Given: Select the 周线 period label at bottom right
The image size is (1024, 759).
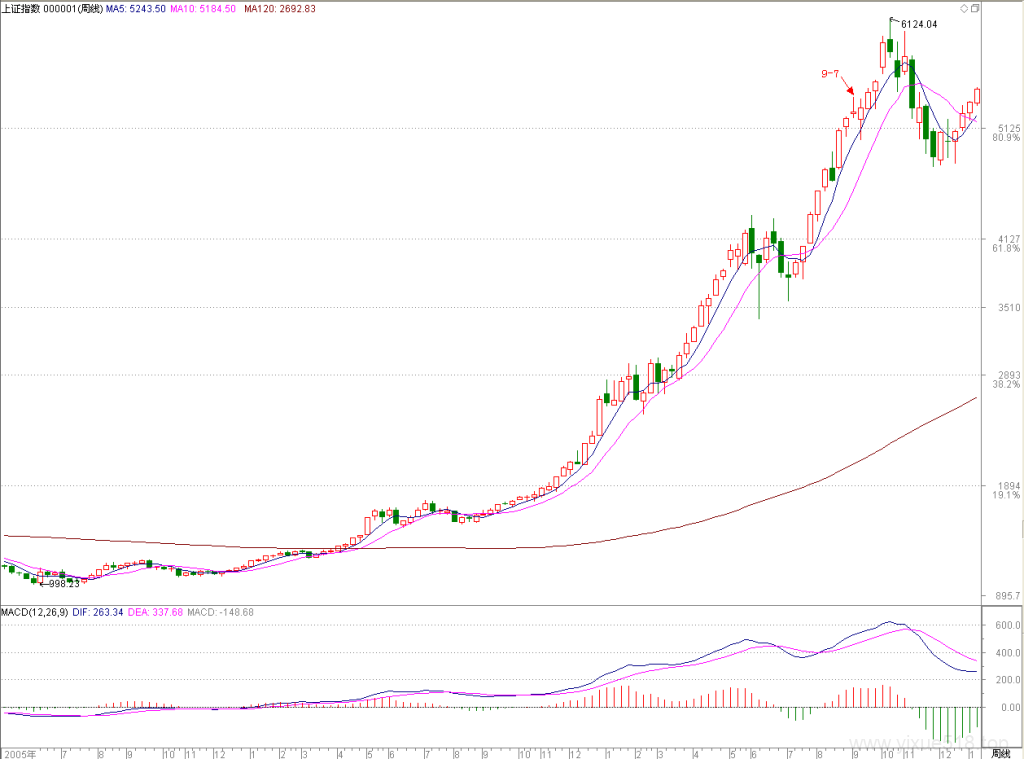Looking at the screenshot, I should coord(1000,754).
